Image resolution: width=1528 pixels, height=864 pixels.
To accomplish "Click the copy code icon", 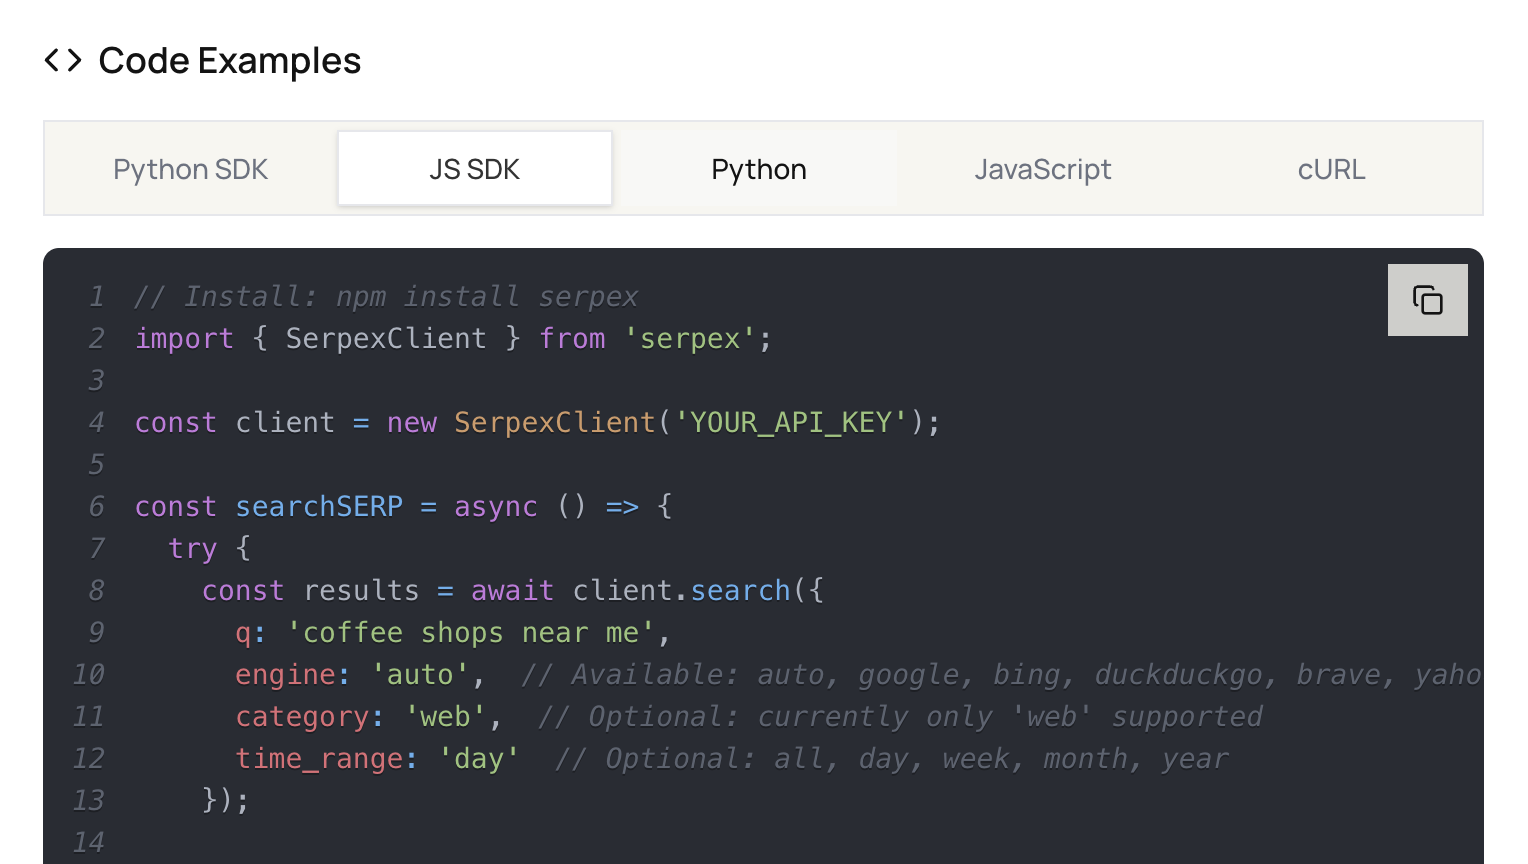I will (1427, 299).
